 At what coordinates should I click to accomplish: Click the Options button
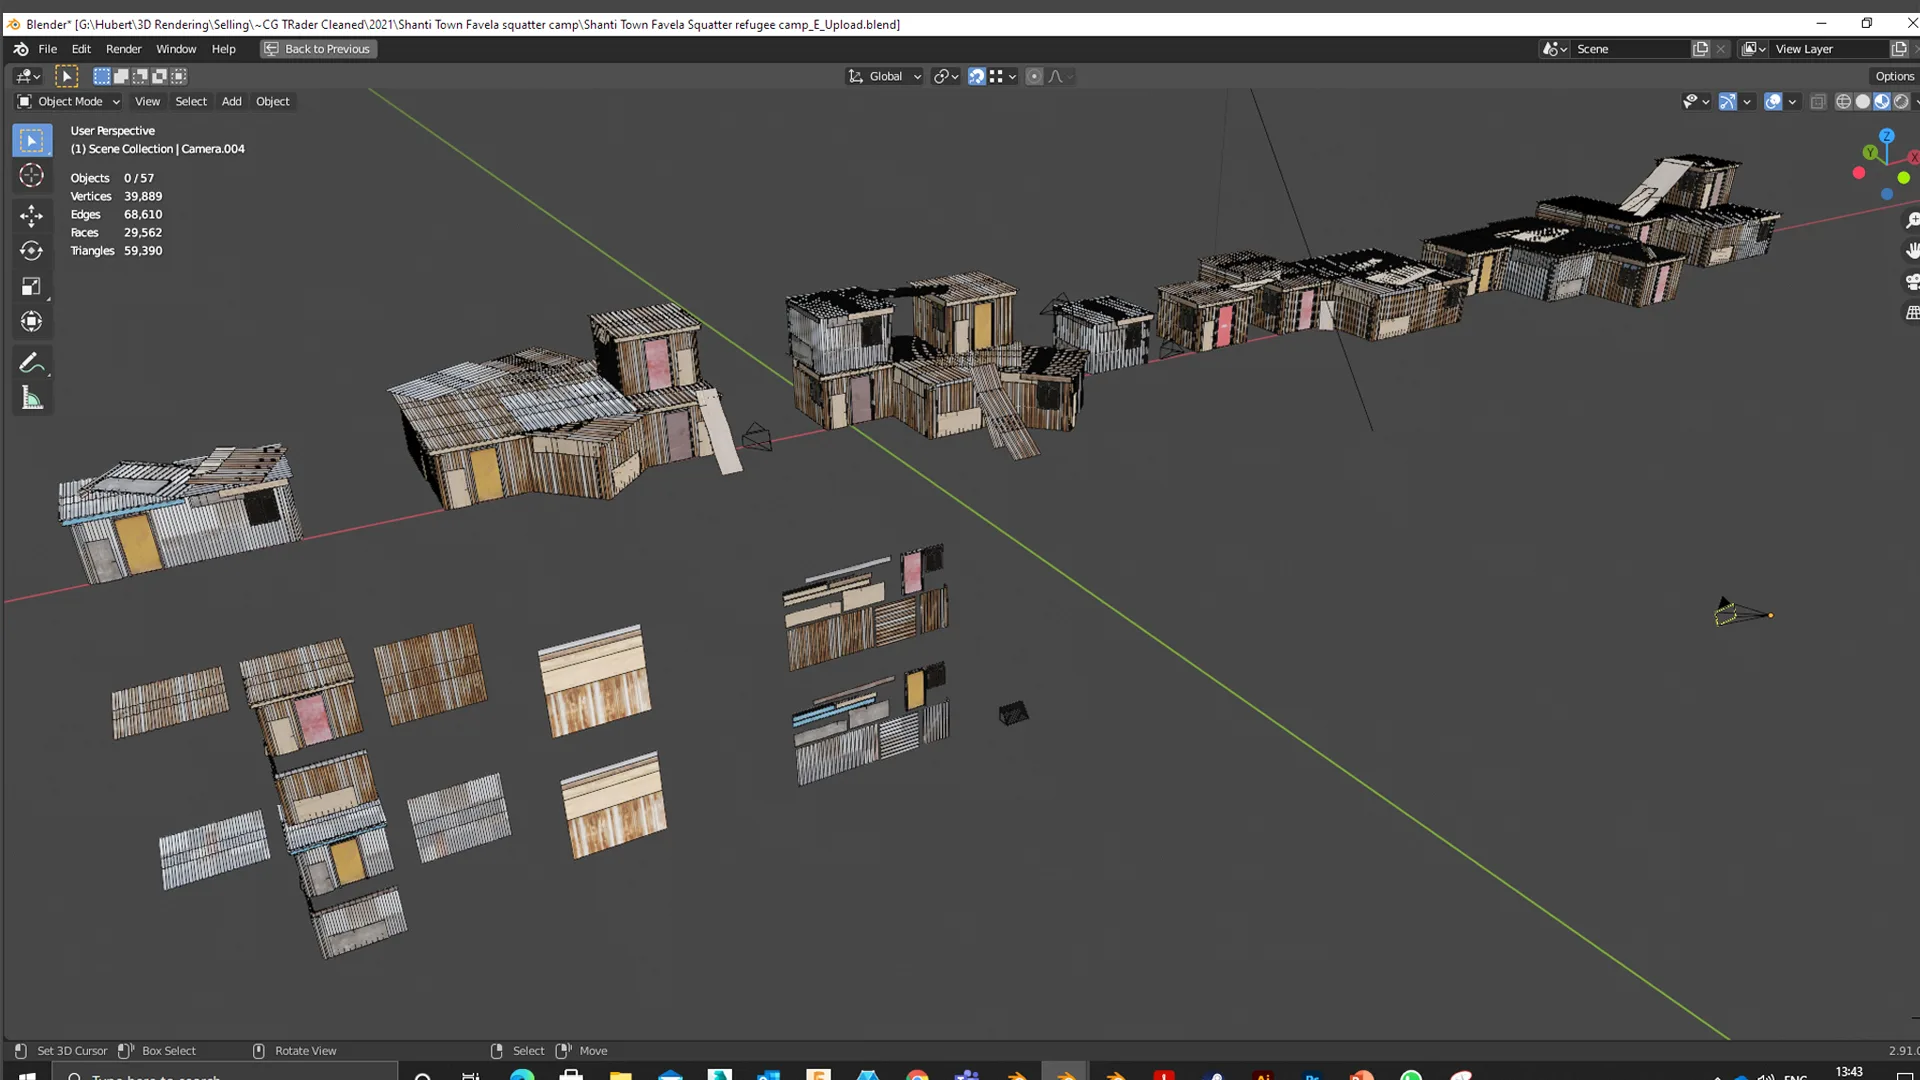[x=1894, y=76]
